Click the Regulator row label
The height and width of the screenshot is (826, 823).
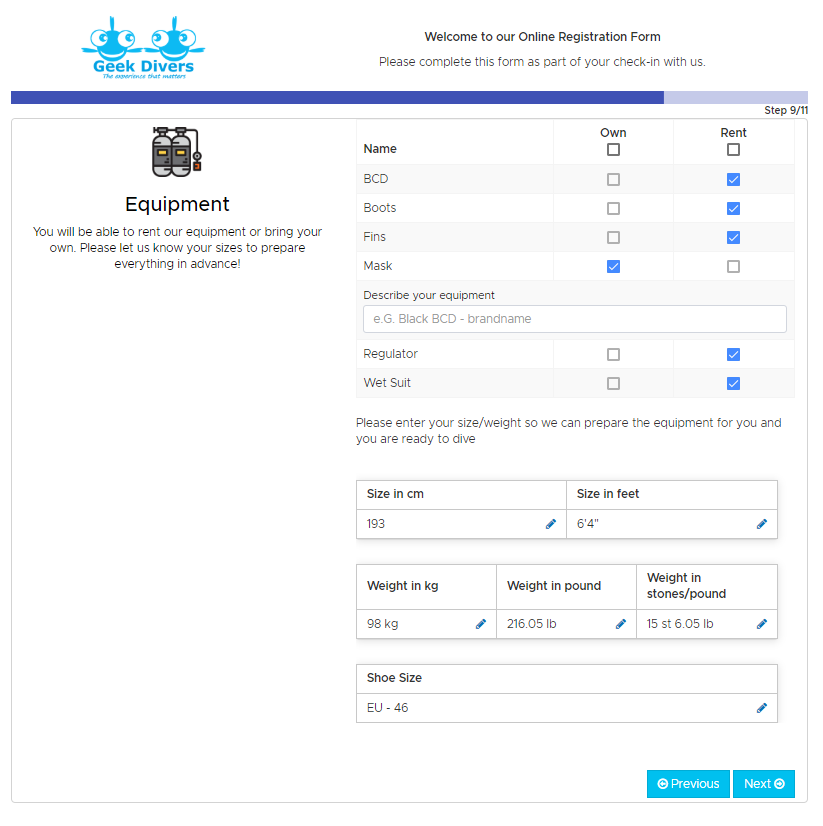tap(390, 354)
